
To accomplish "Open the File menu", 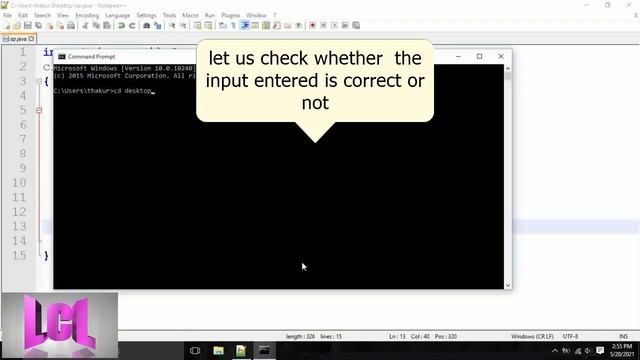I will [x=8, y=16].
